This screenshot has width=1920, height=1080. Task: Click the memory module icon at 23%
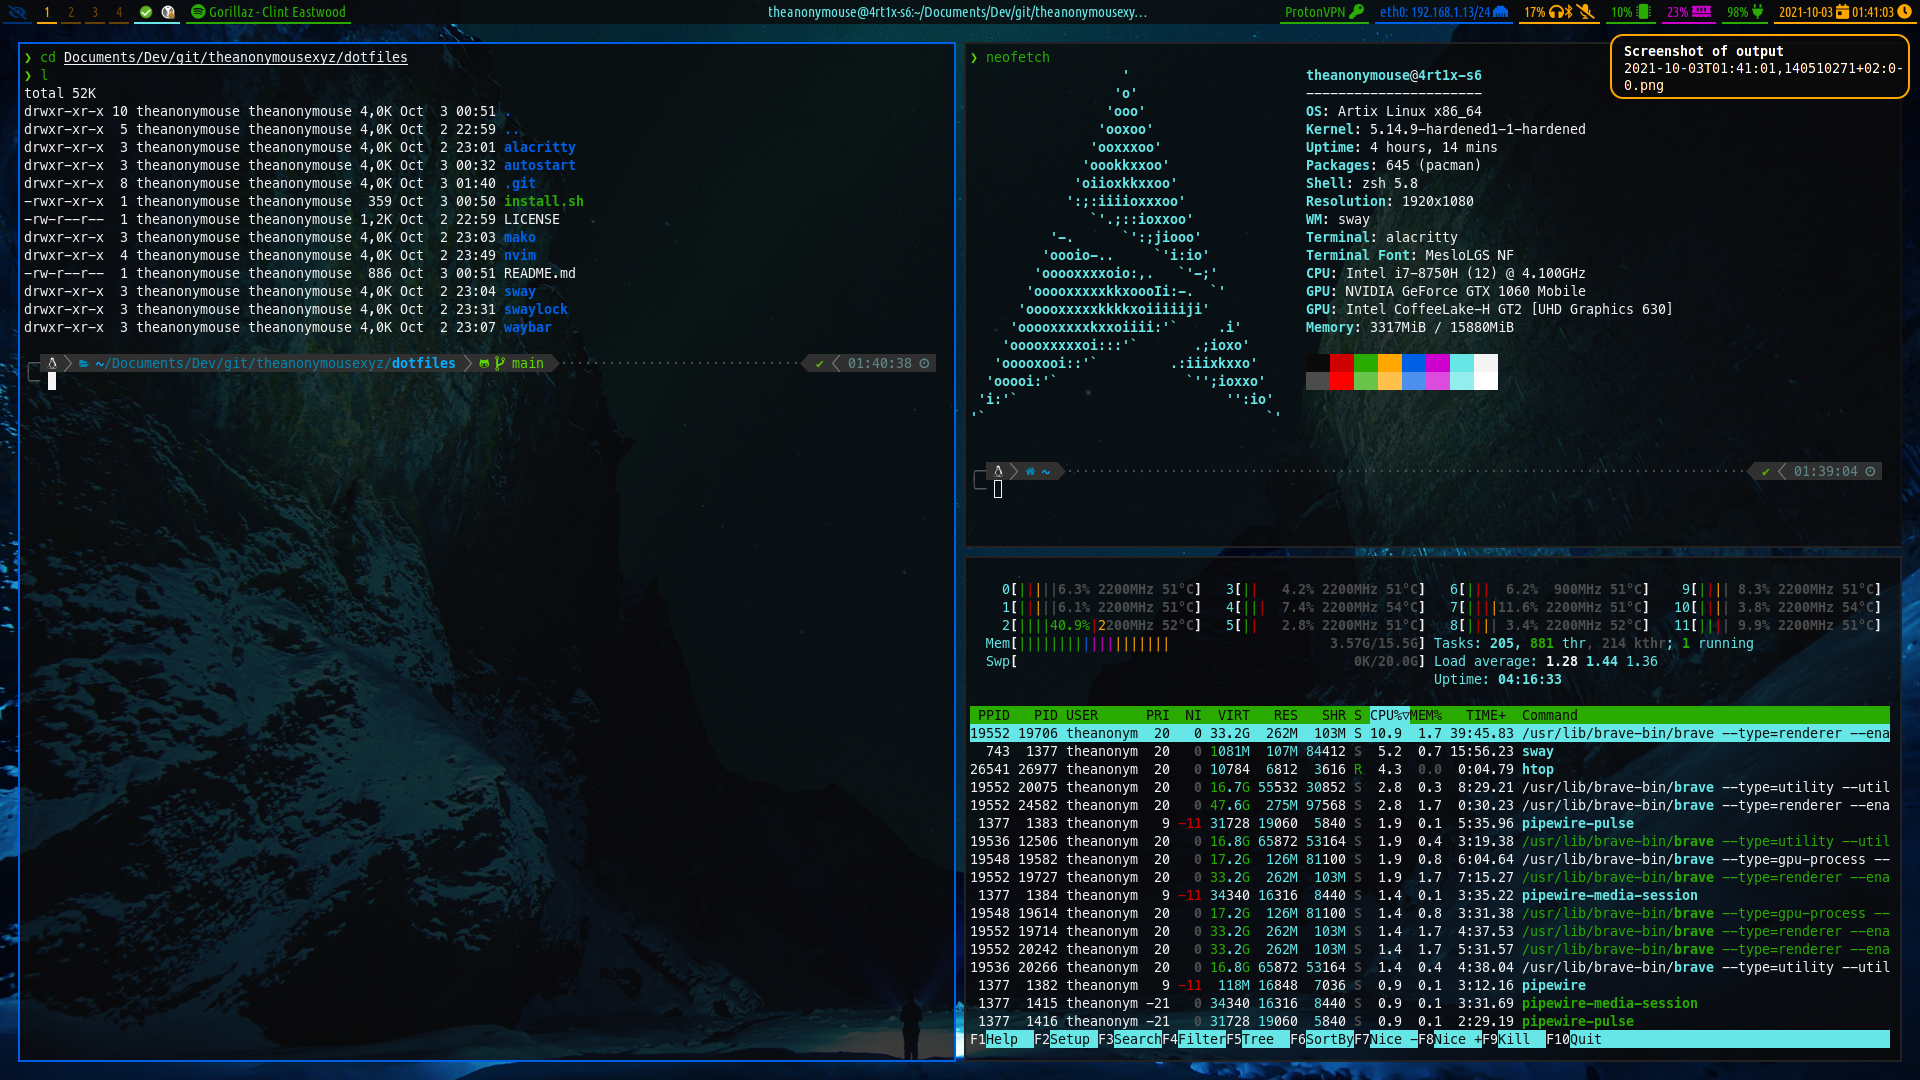(1701, 12)
